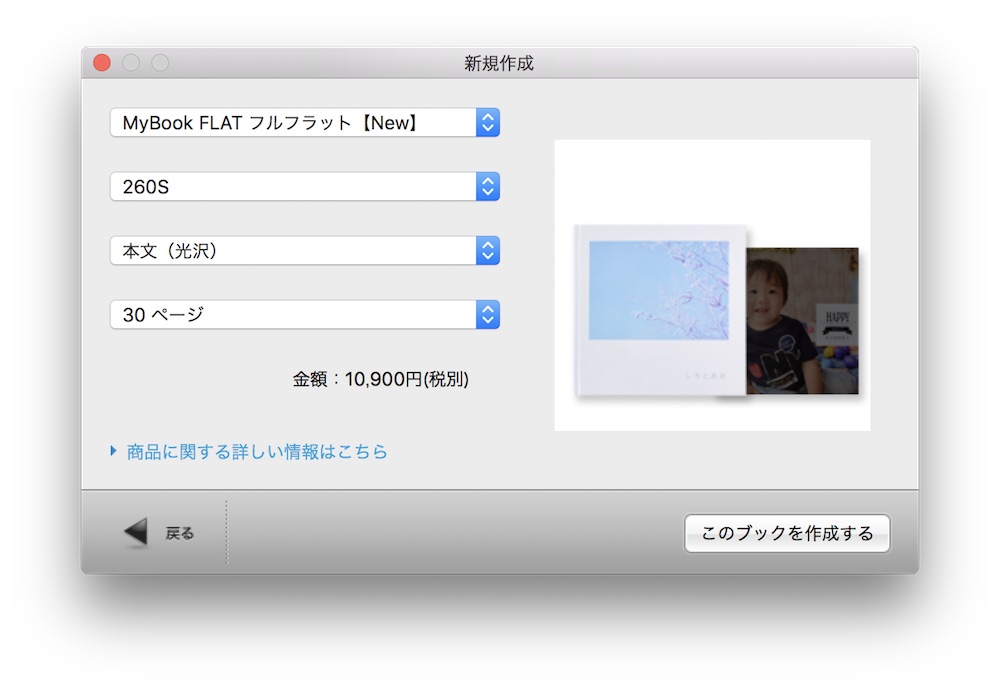Open the MyBook FLAT フルフラット product dropdown
Image resolution: width=1000 pixels, height=690 pixels.
point(305,122)
